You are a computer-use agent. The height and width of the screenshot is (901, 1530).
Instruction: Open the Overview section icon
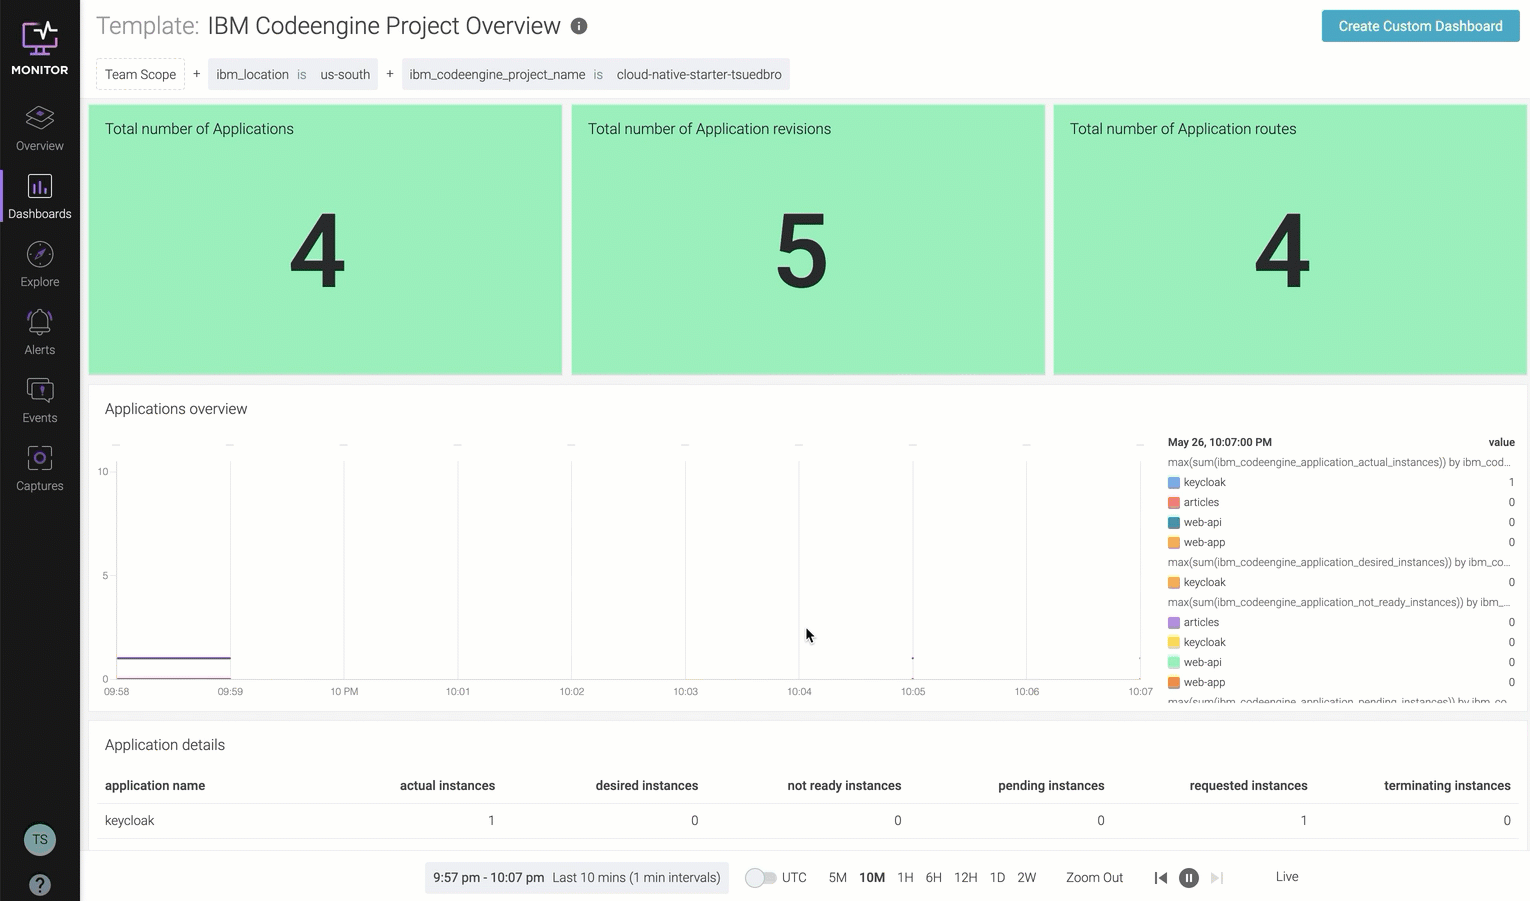click(40, 117)
